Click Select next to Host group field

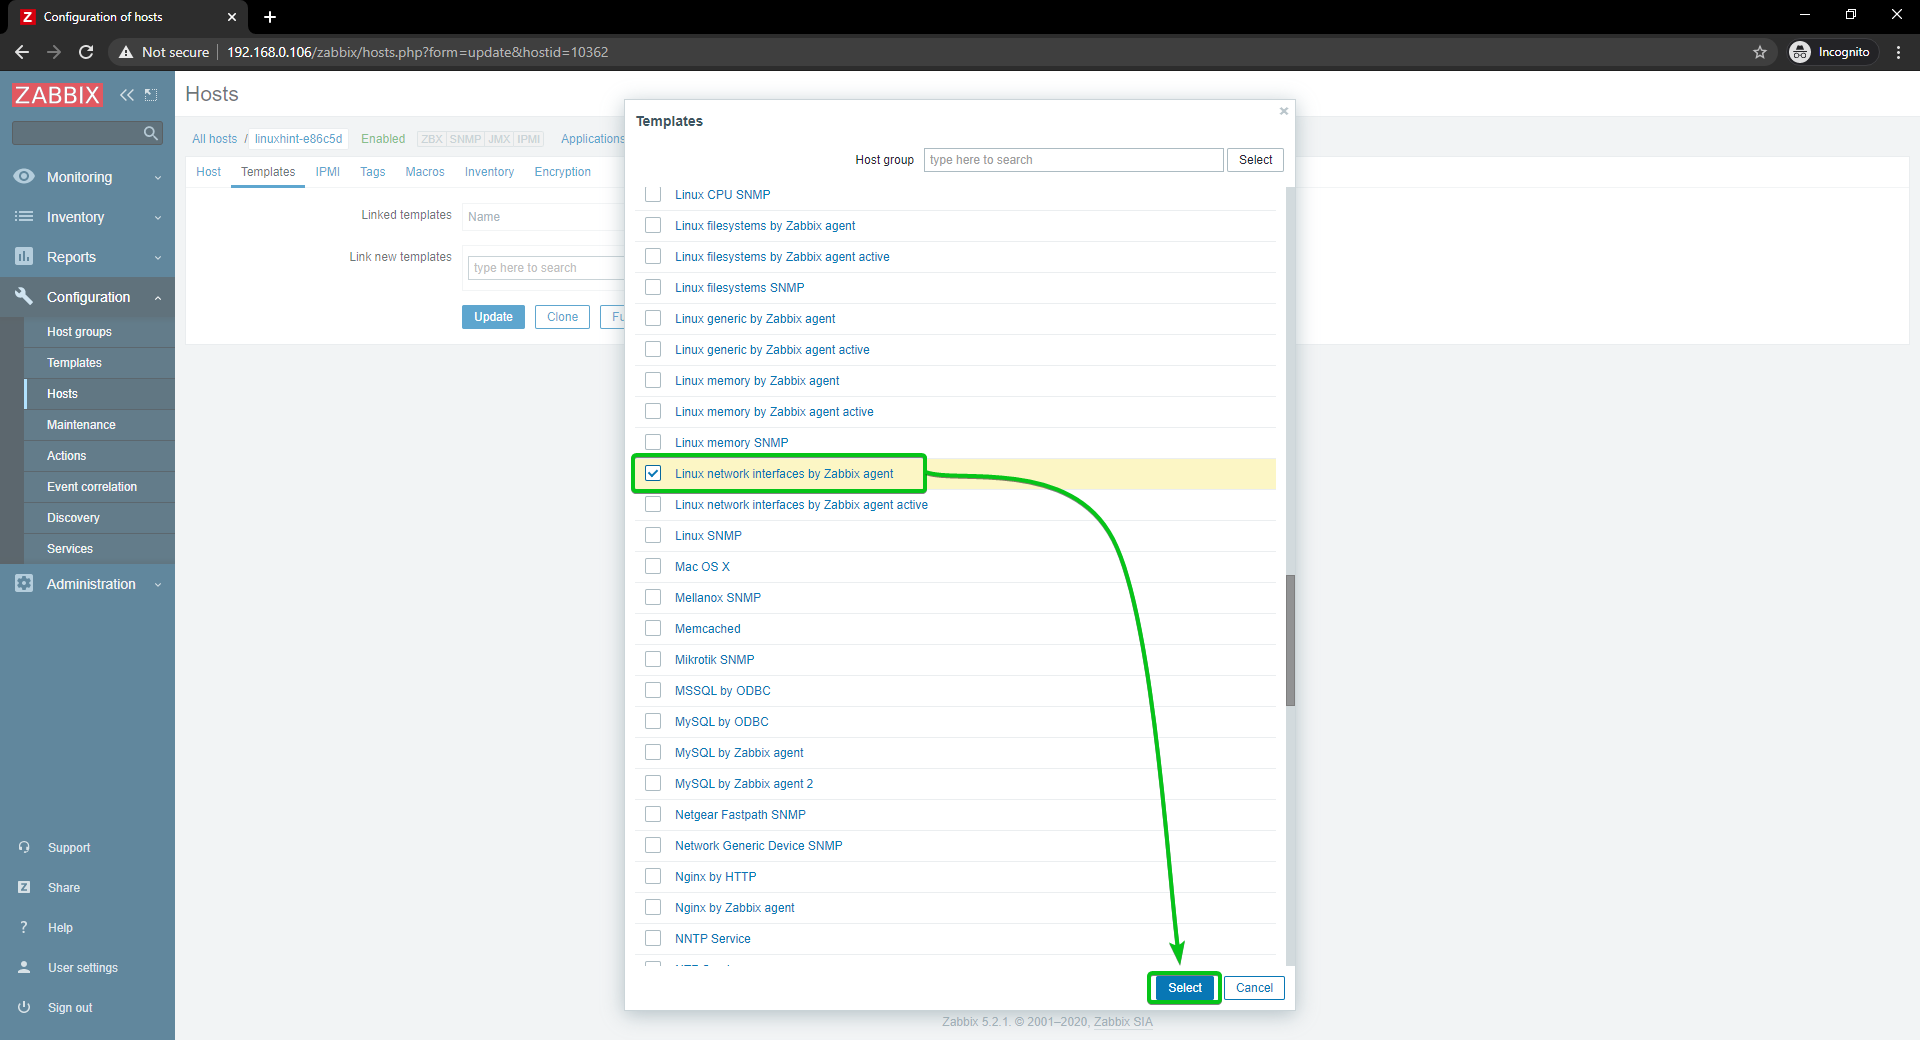tap(1255, 160)
